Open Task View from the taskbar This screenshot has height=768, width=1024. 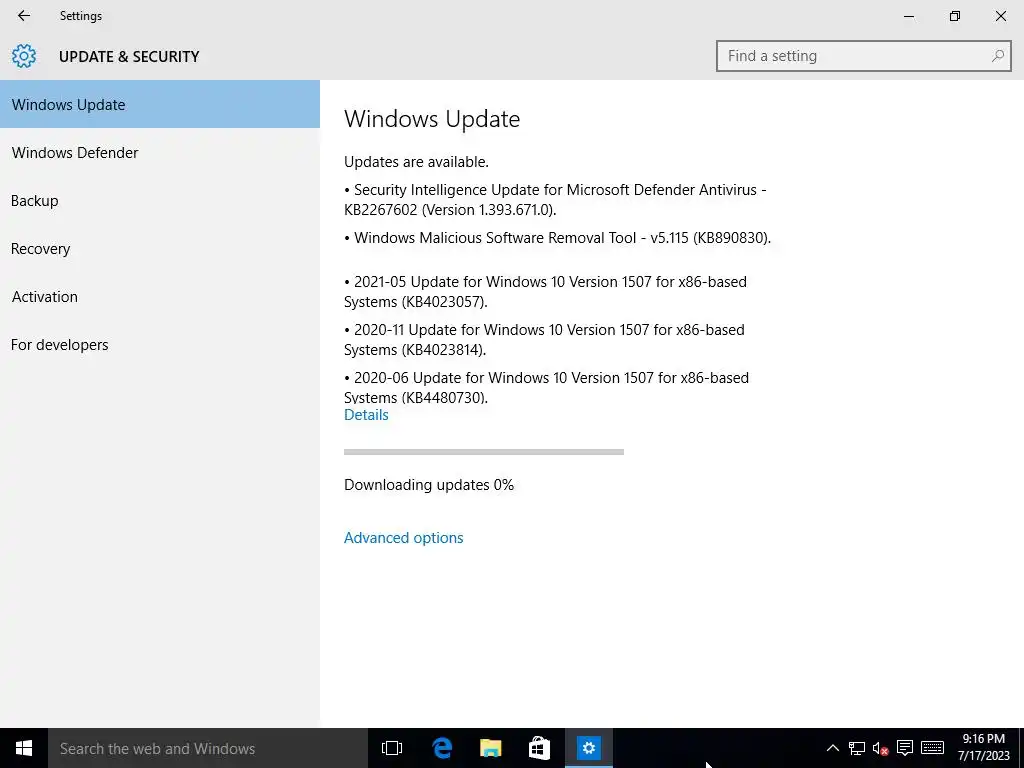[x=392, y=748]
